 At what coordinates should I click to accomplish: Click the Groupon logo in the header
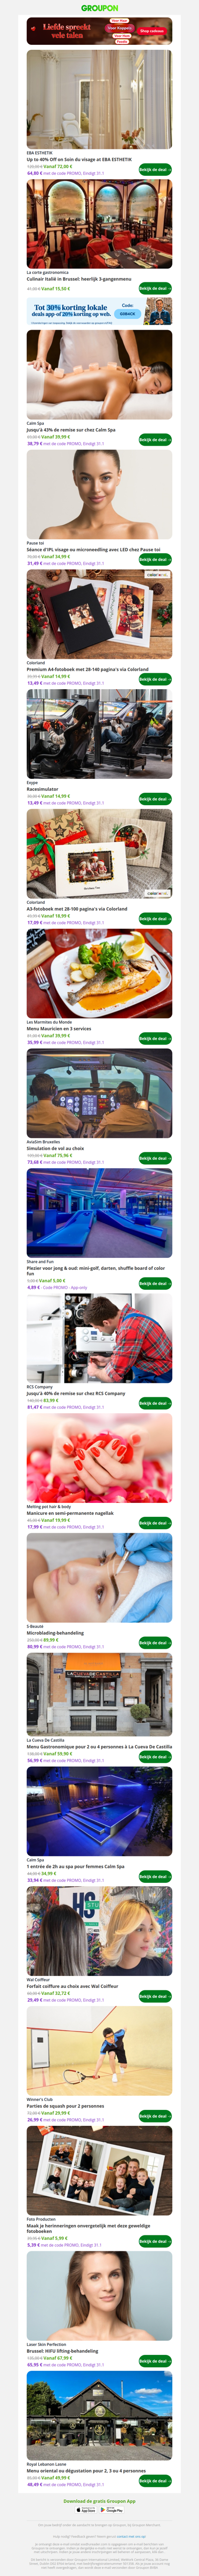99,8
